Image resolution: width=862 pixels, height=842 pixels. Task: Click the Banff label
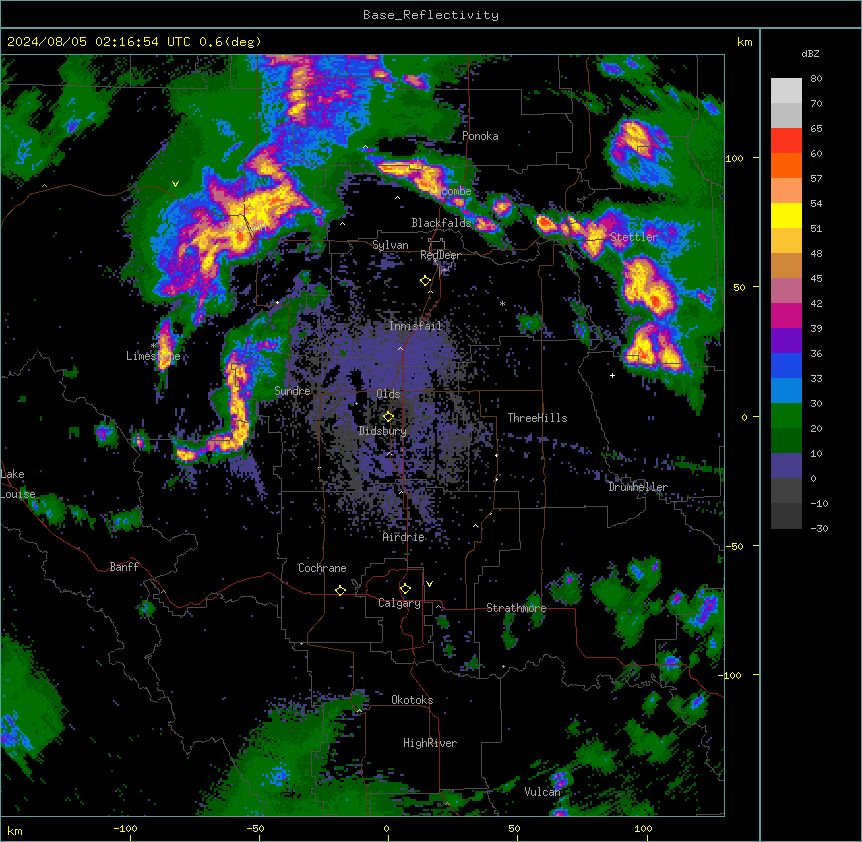[x=124, y=567]
